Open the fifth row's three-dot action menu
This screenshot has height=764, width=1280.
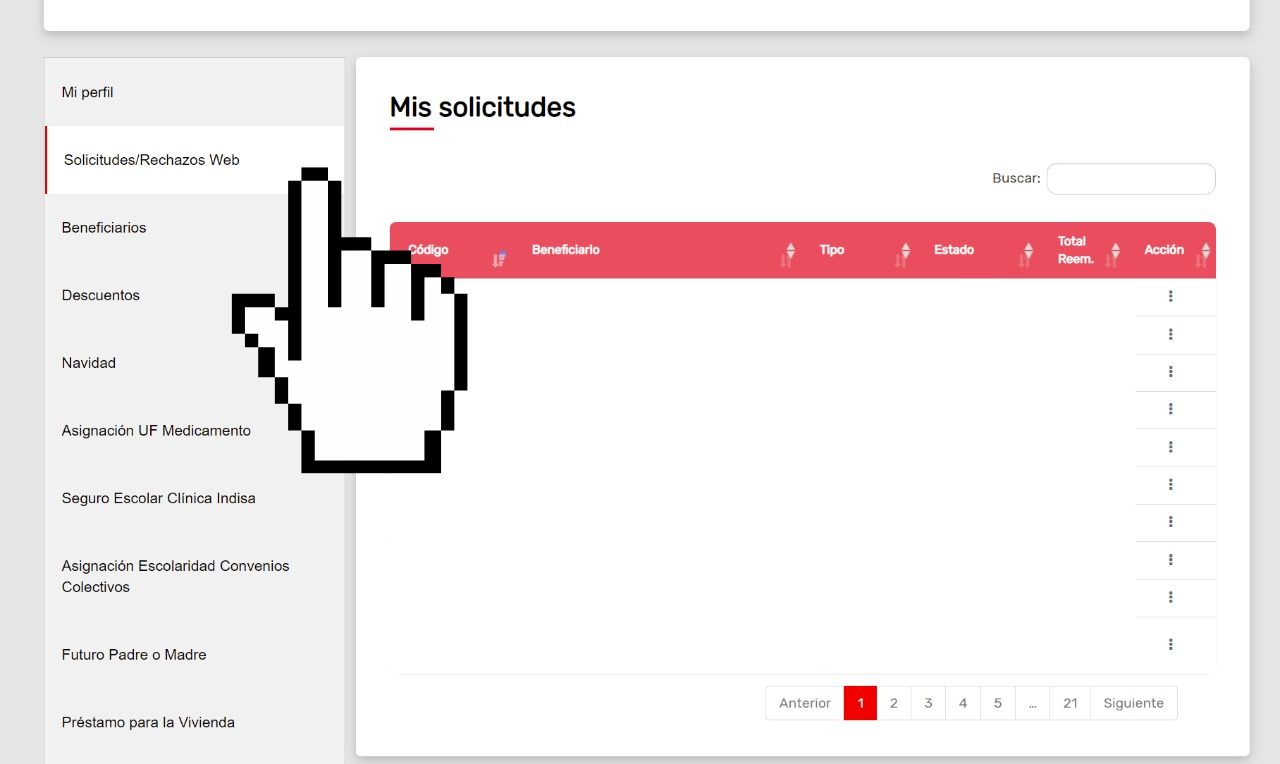point(1170,447)
